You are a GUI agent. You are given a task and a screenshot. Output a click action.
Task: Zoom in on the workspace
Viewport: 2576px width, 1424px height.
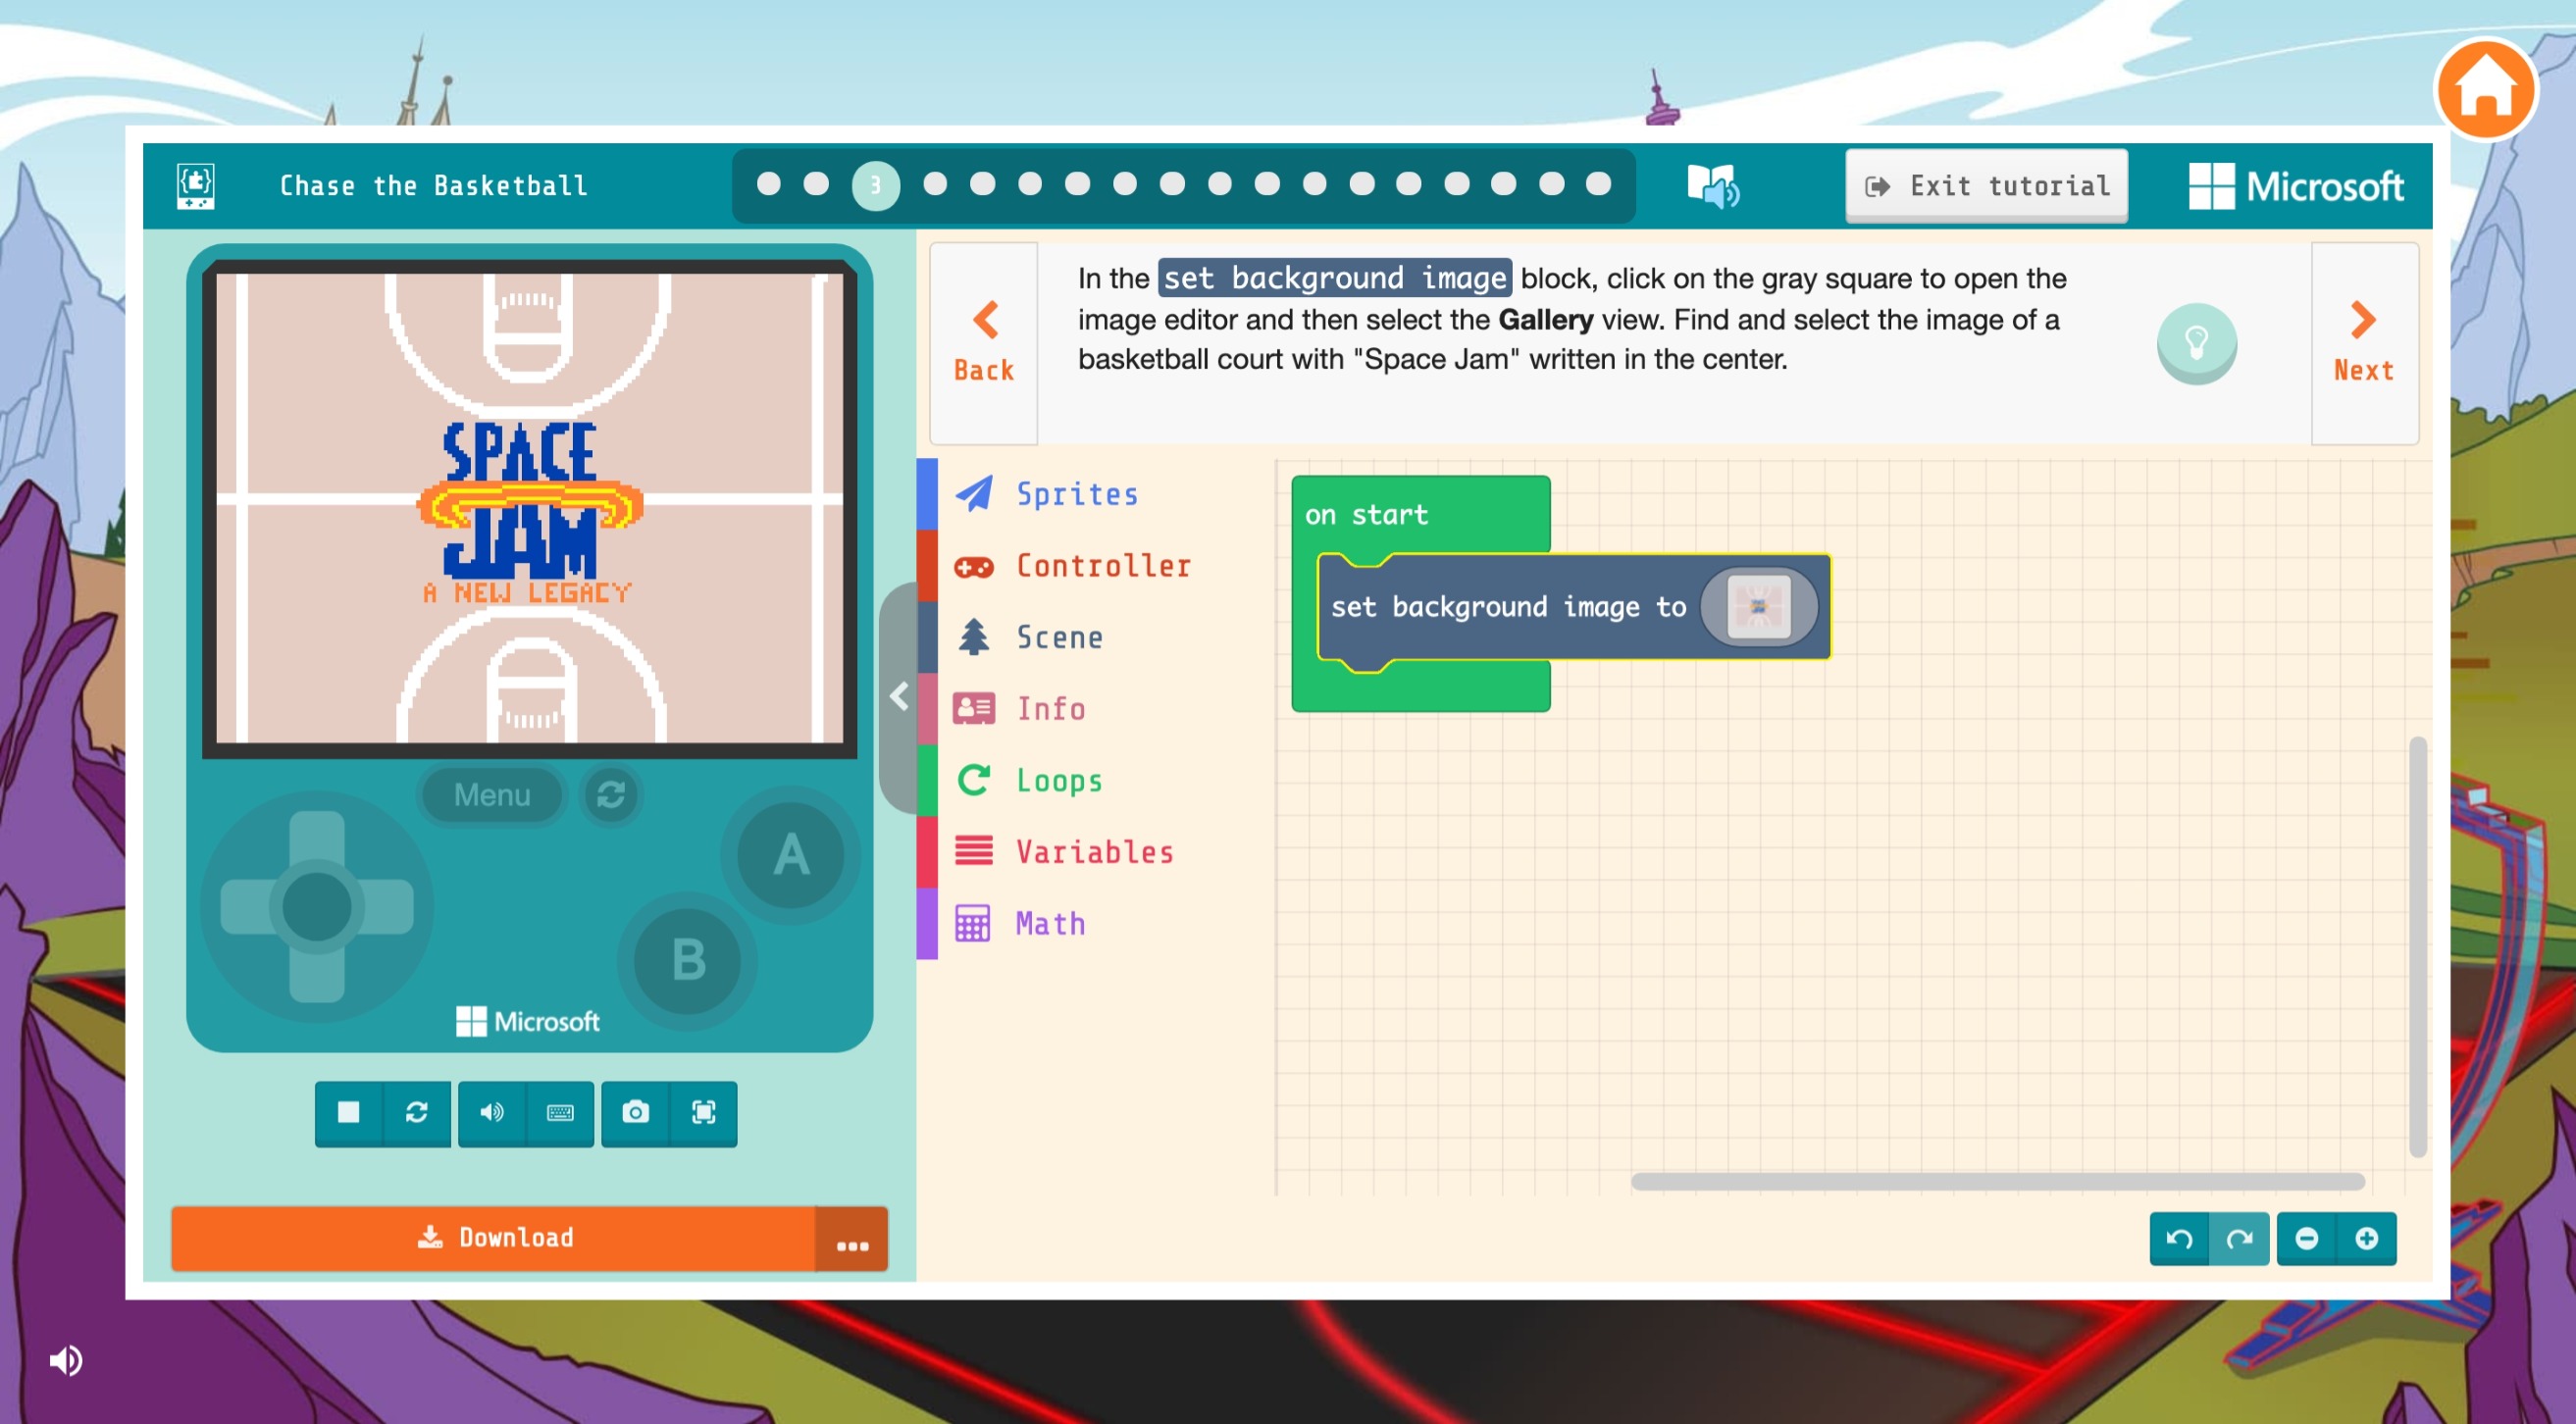pyautogui.click(x=2366, y=1239)
